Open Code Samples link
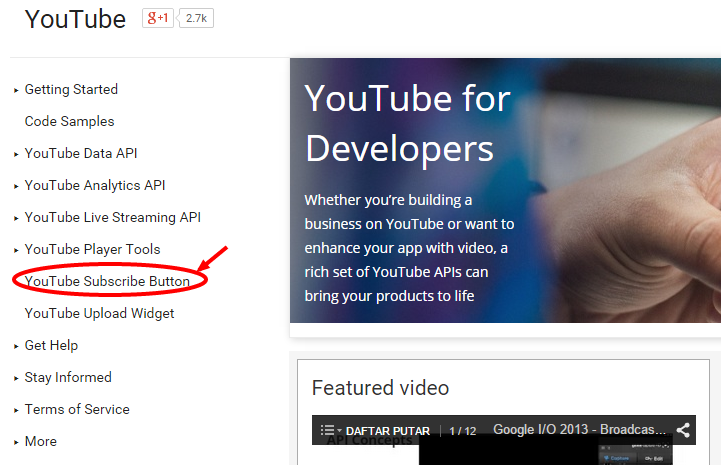 coord(69,121)
